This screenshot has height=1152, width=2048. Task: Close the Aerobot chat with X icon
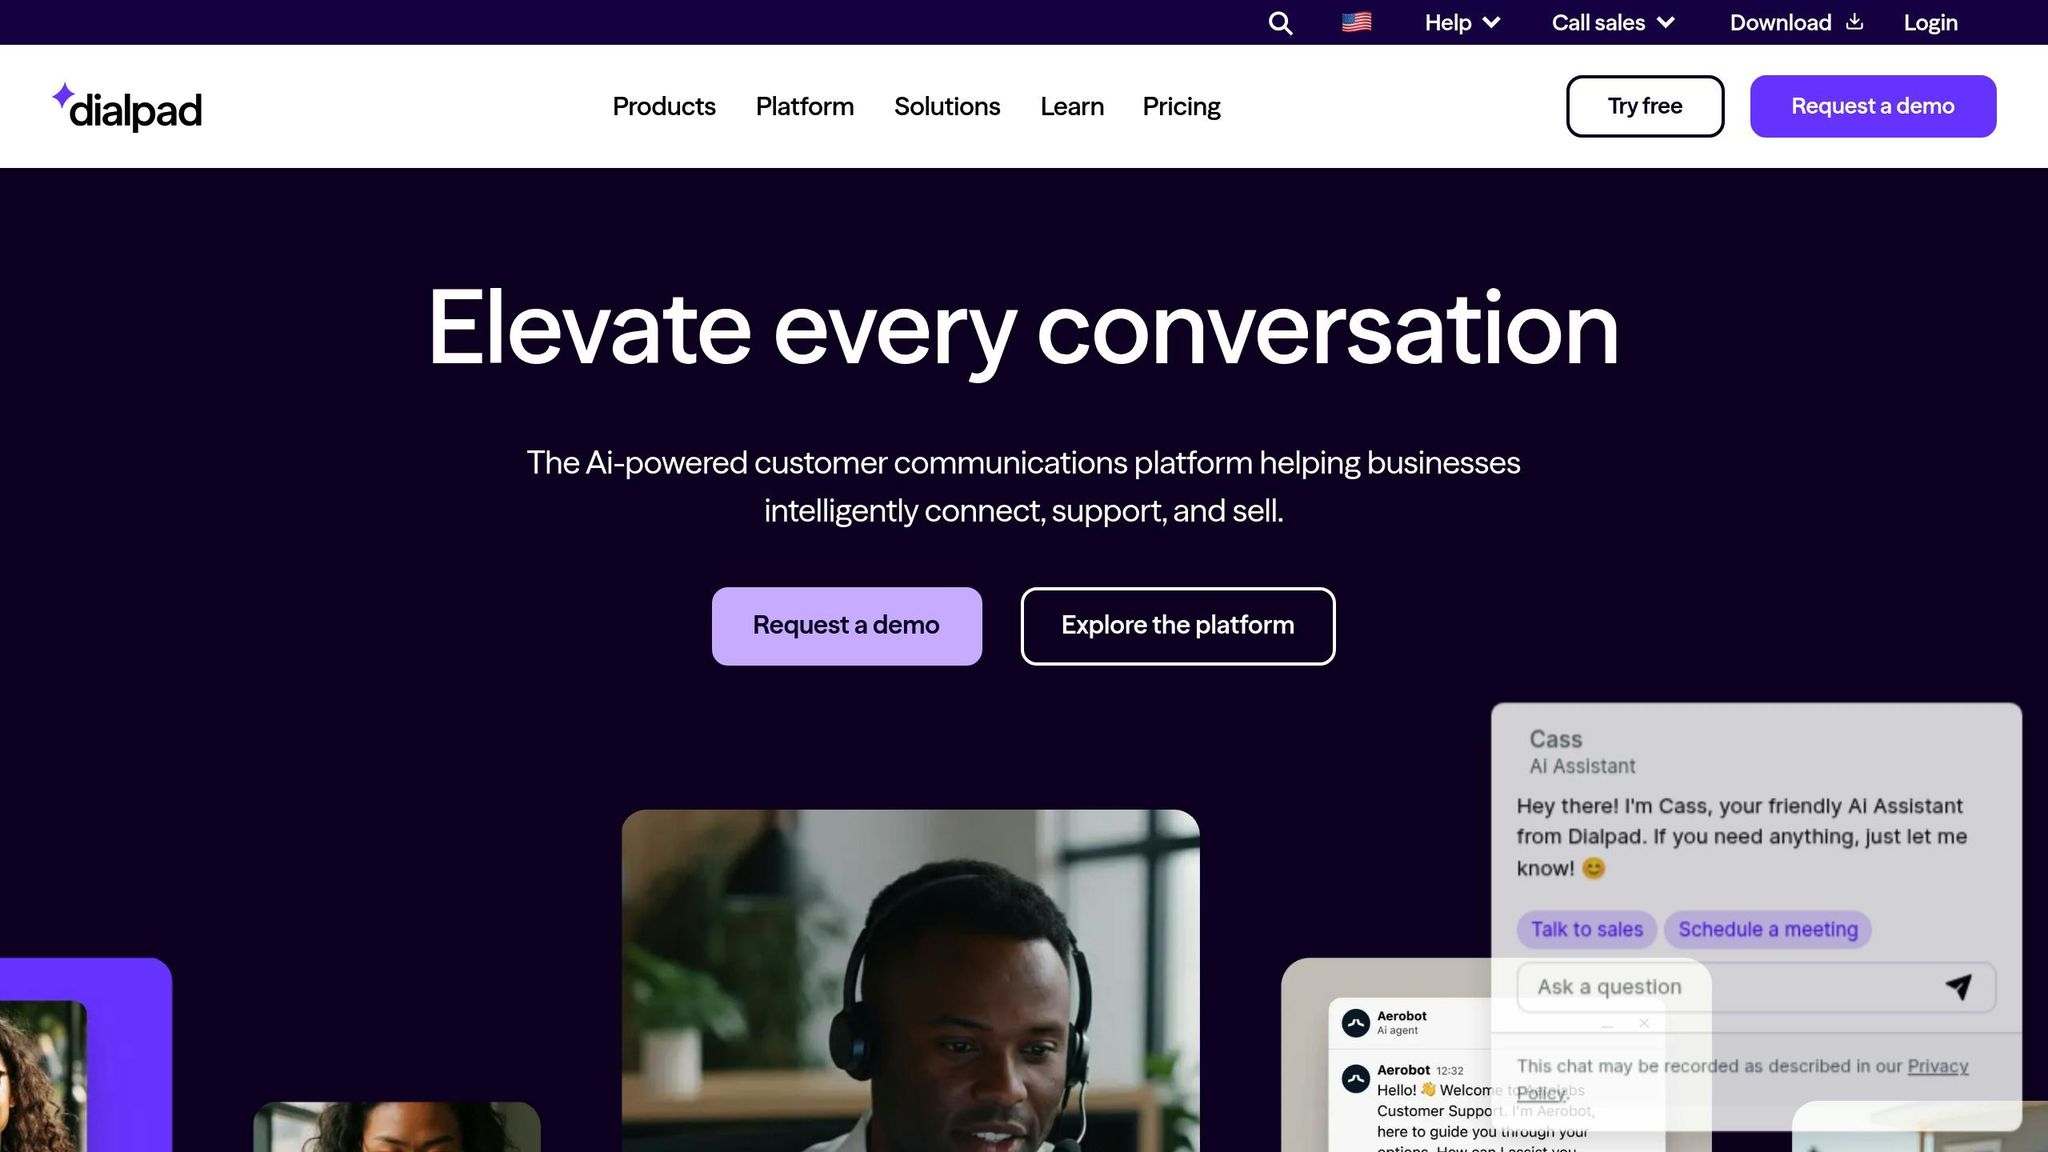(1644, 1023)
